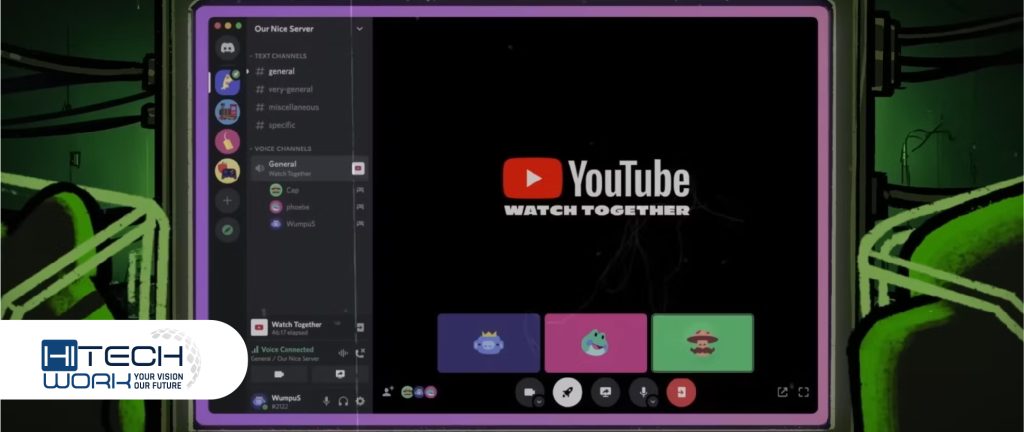Click the activity icon beside phoebe
Screen dimensions: 1024x432
tap(360, 207)
